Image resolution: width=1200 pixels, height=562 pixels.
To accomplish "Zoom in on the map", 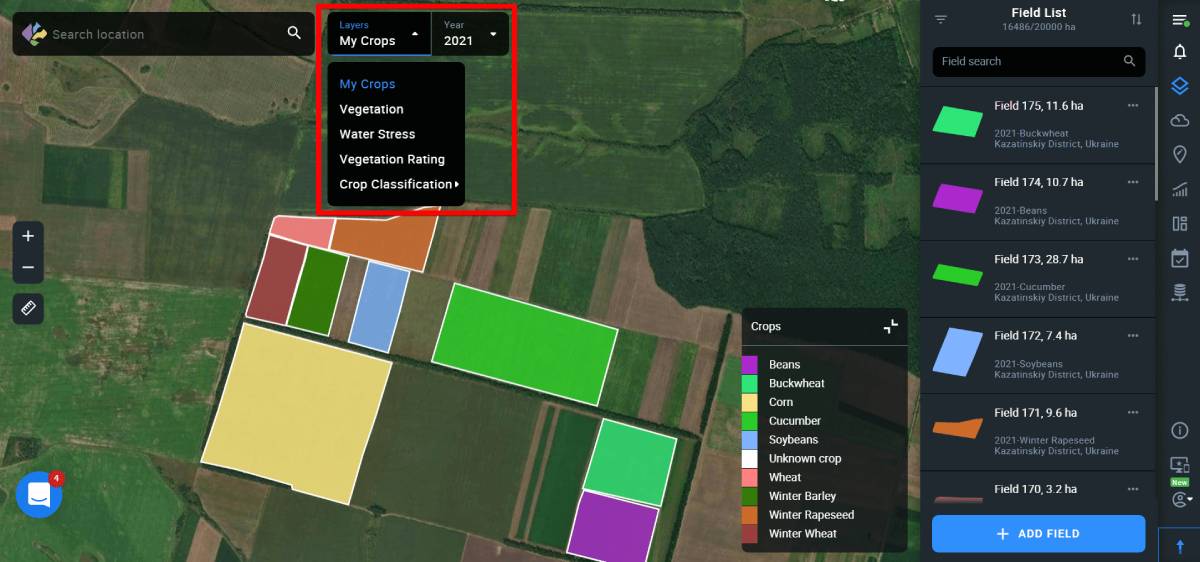I will pyautogui.click(x=28, y=236).
